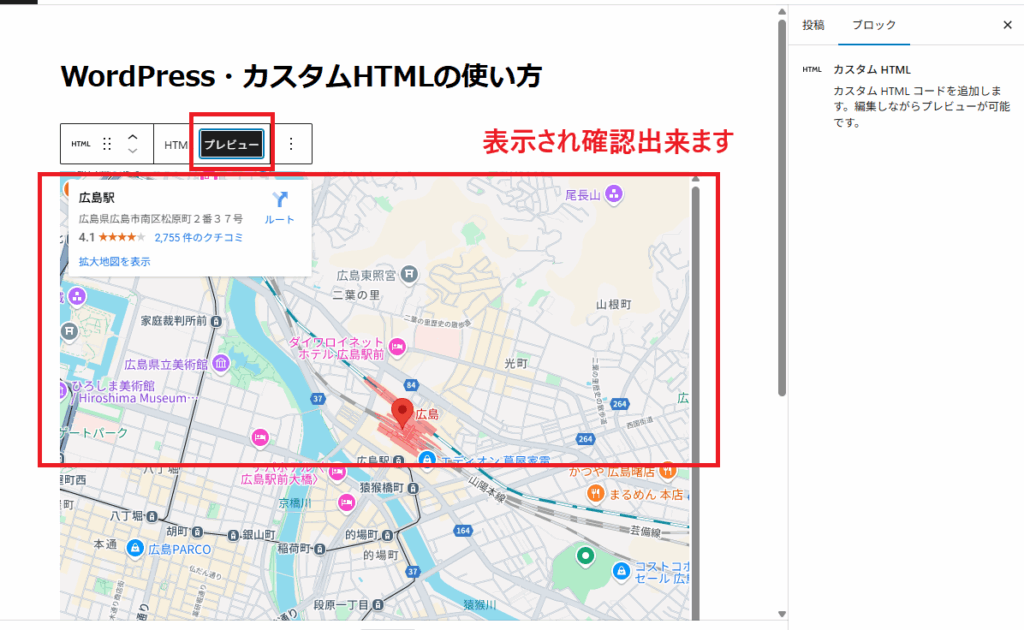Click the 尾長山 purple map marker
Screen dimensions: 1024x630
pyautogui.click(x=613, y=194)
